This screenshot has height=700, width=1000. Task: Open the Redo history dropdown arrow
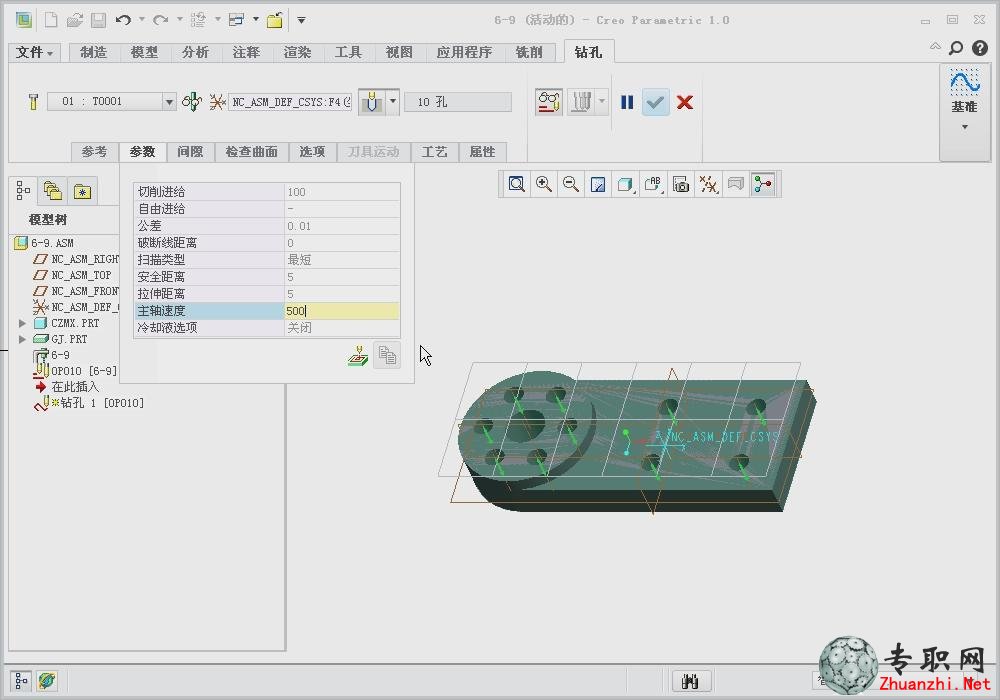[180, 20]
